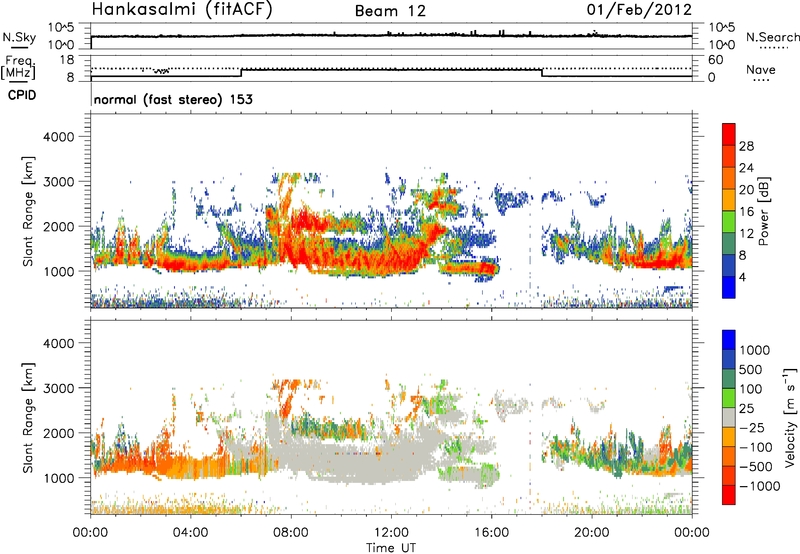Click the 'CPID' label
800x554 pixels.
coord(22,95)
